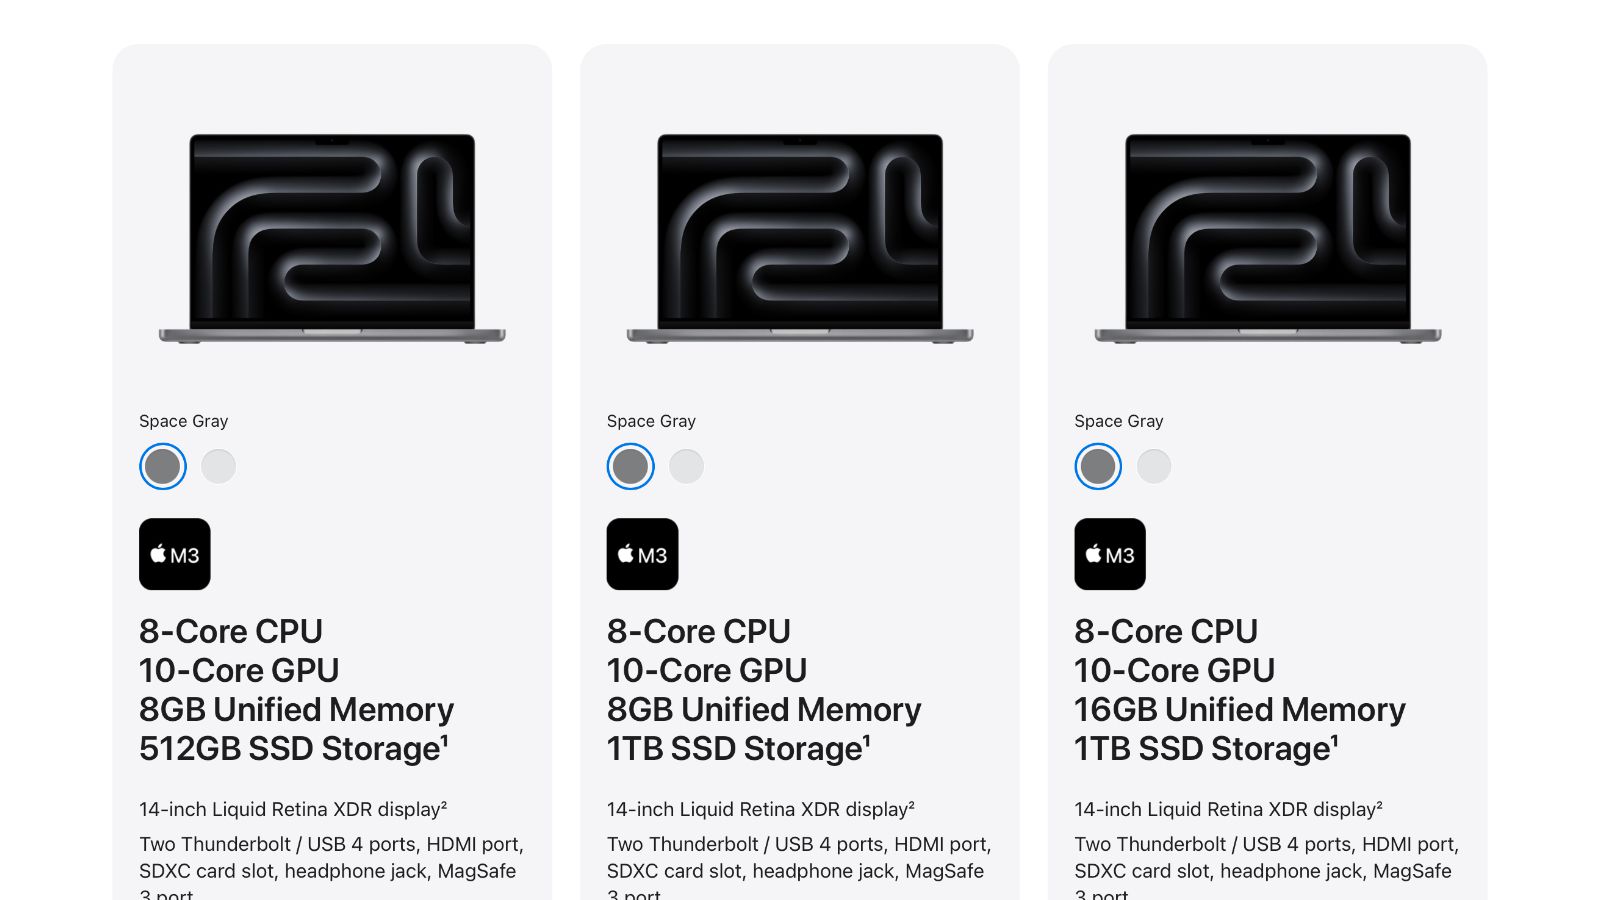Select Space Gray swatch on the 8GB 1TB model
This screenshot has width=1600, height=900.
[x=631, y=466]
